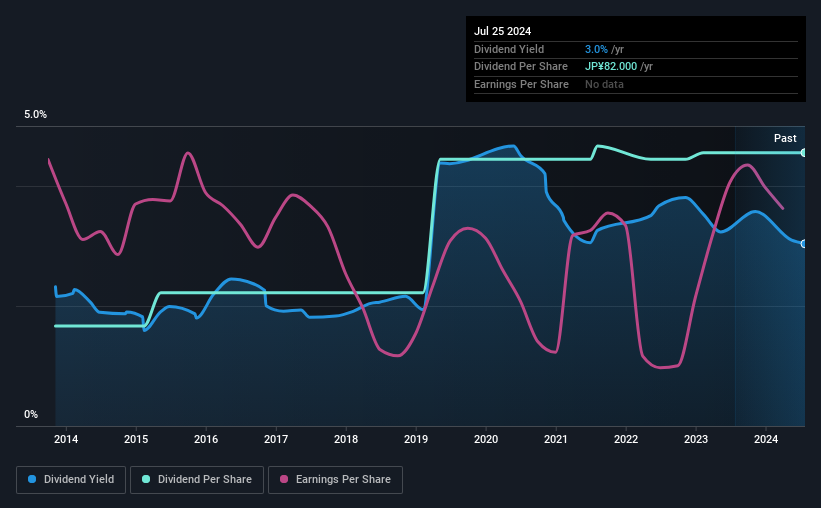
Task: Click the 0% y-axis label
Action: [x=31, y=414]
